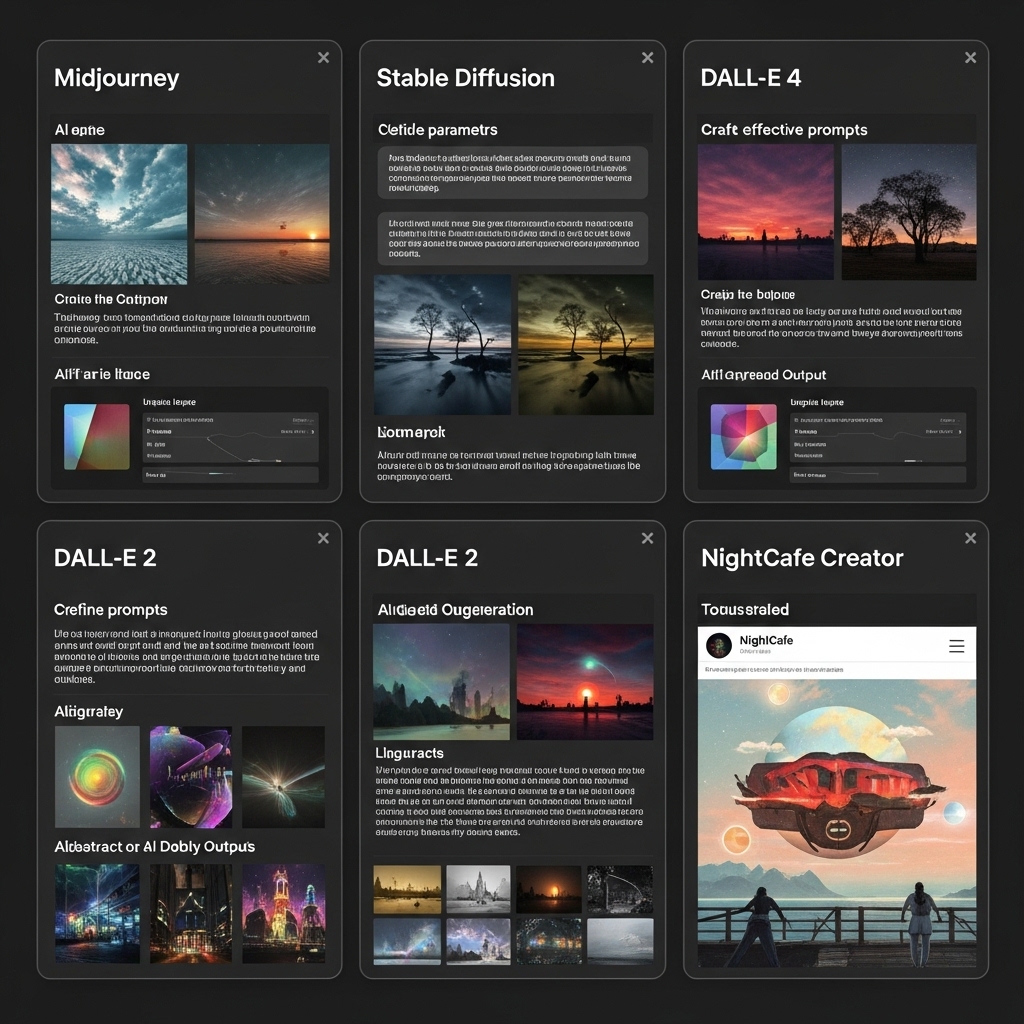Click the 'Albetract or Al Dobly Outpus' heading
Viewport: 1024px width, 1024px height.
click(155, 846)
